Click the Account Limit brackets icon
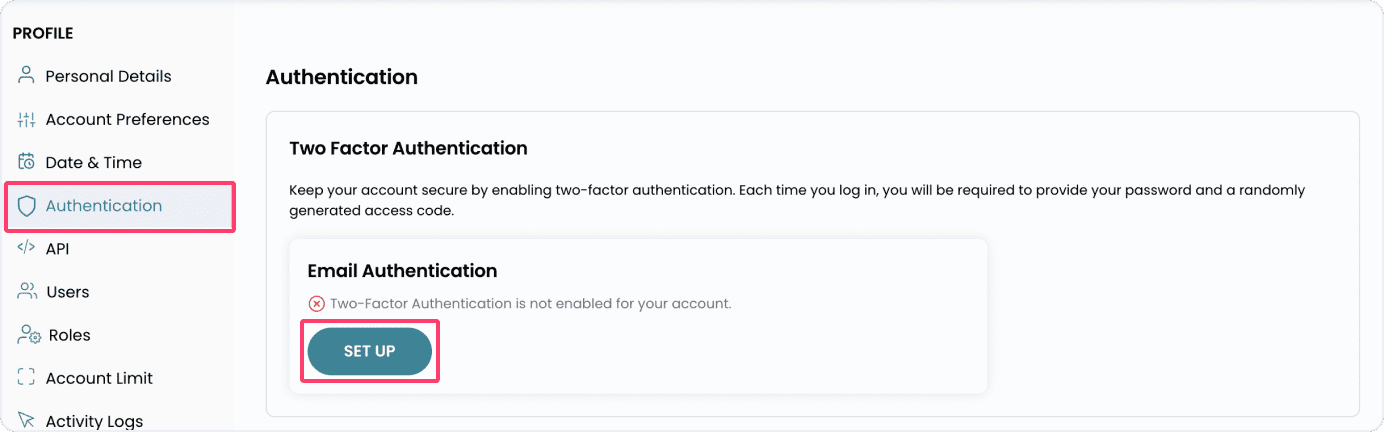The width and height of the screenshot is (1384, 432). (27, 378)
